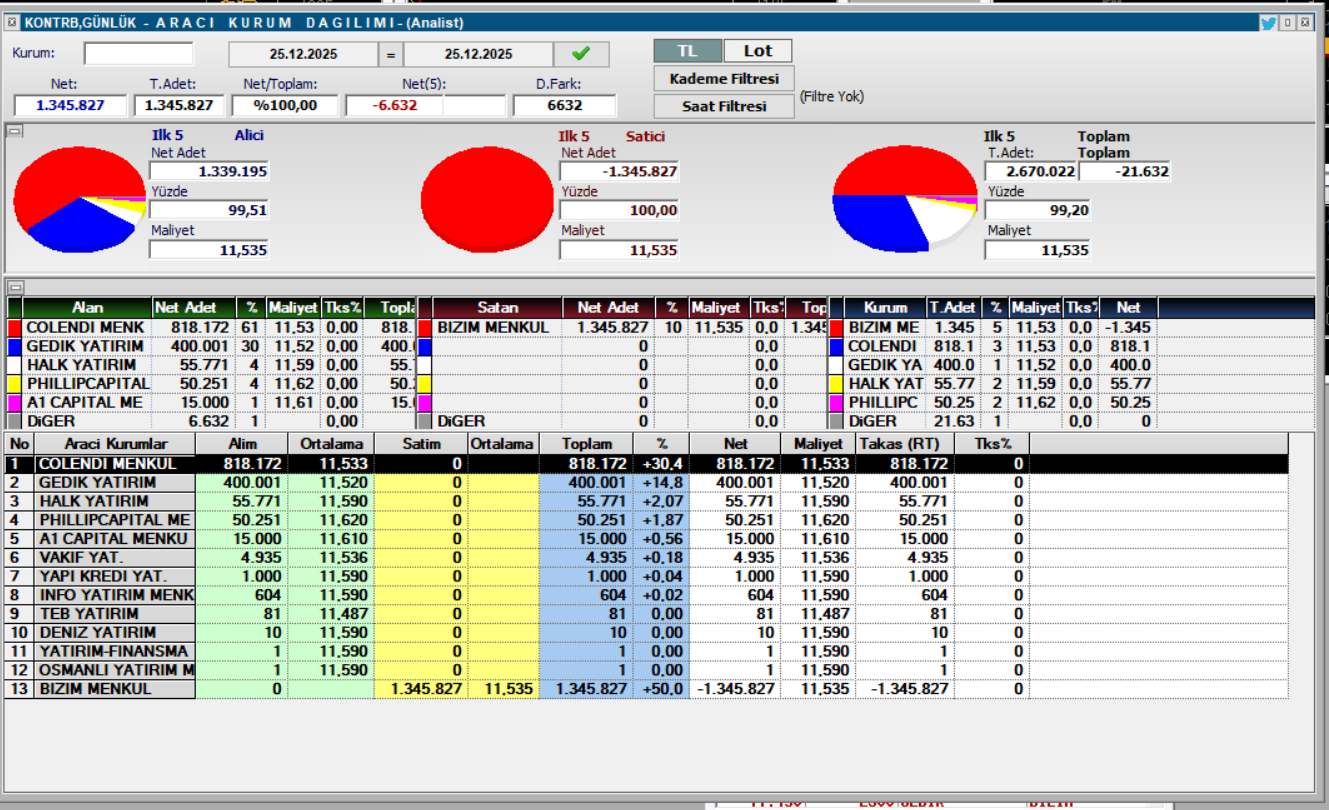Click the +50,0 percentage cell

click(662, 689)
